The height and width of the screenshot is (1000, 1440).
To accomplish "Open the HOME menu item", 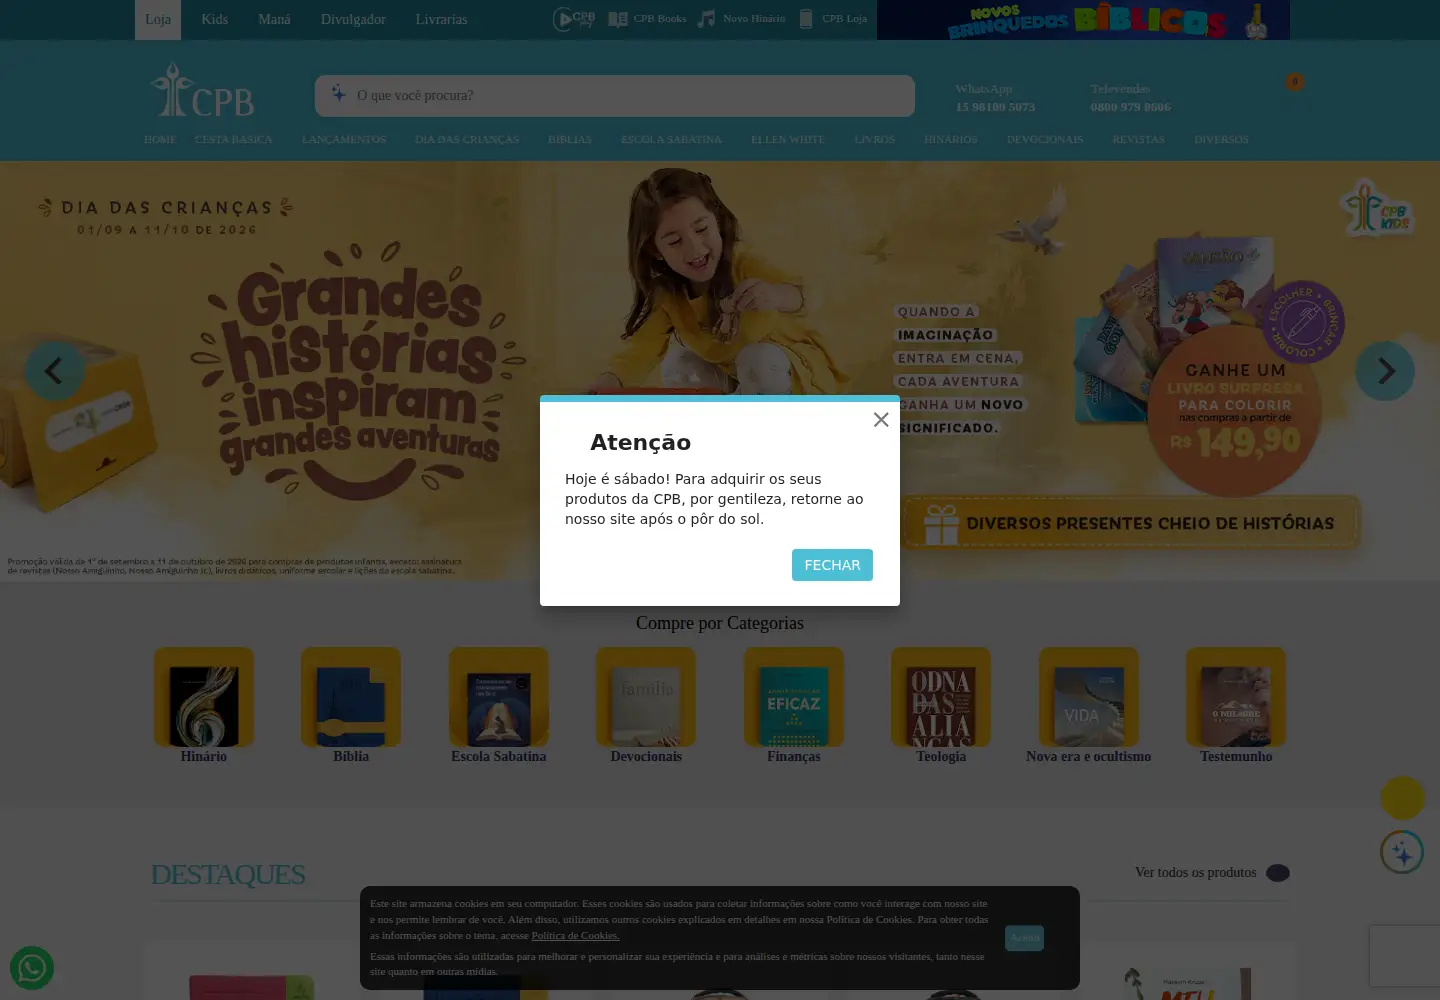I will 160,139.
